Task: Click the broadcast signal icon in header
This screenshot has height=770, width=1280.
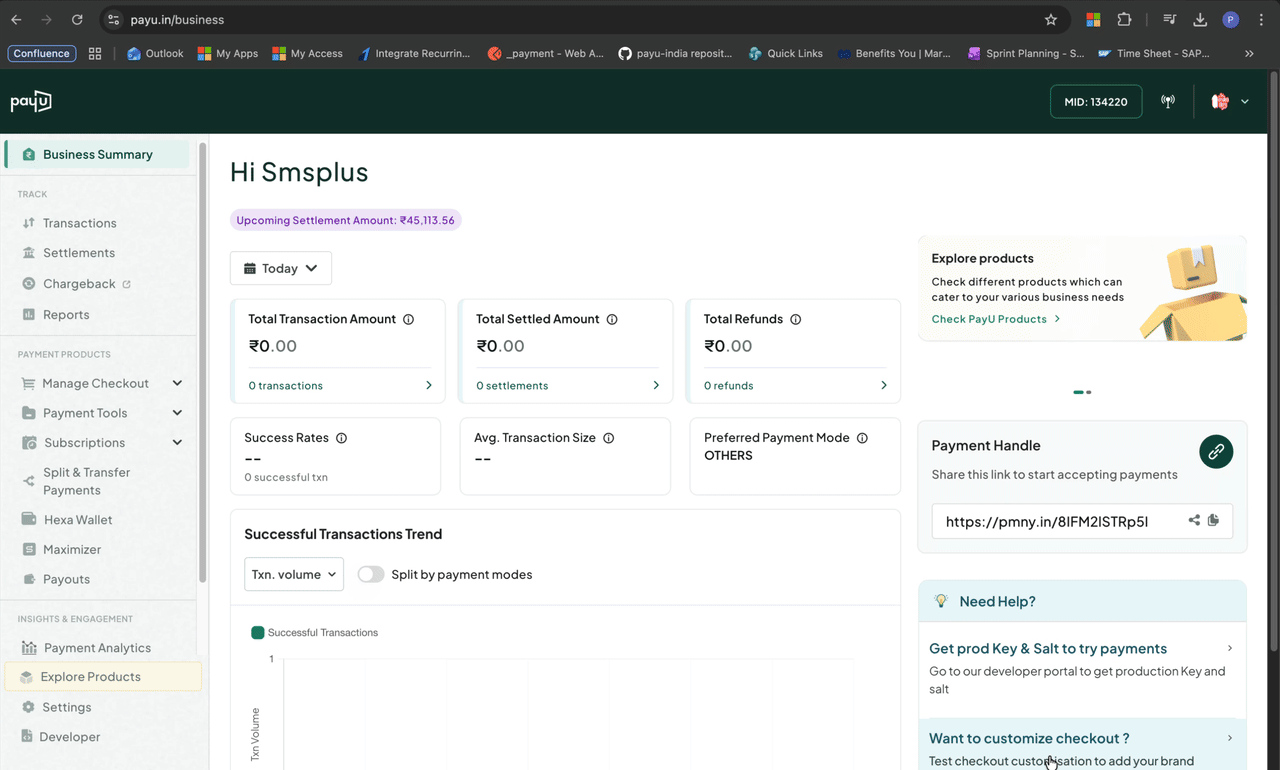Action: pyautogui.click(x=1168, y=102)
